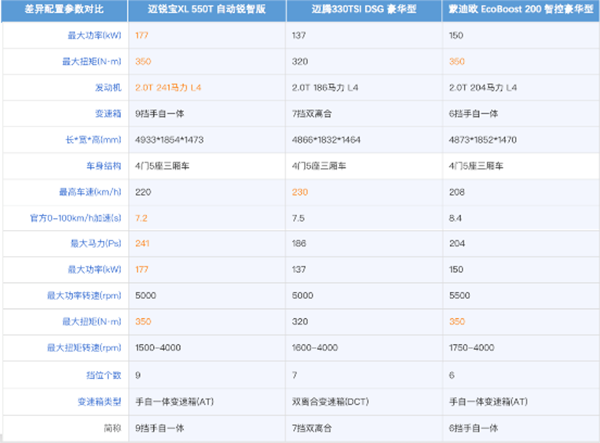600x443 pixels.
Task: Select gear count 7 in 挡位个数 row
Action: coord(295,375)
